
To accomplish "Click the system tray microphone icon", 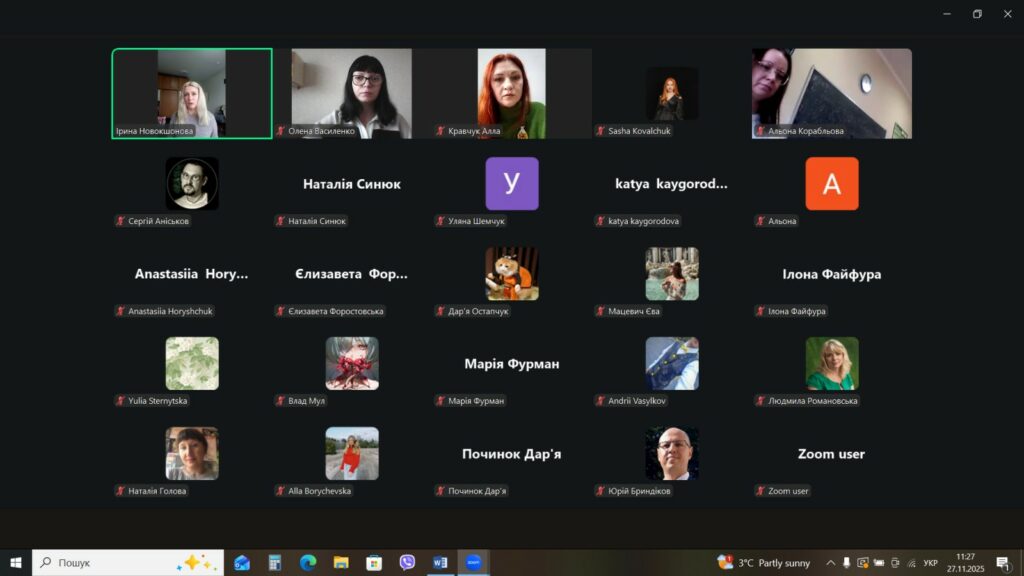I will coord(847,563).
